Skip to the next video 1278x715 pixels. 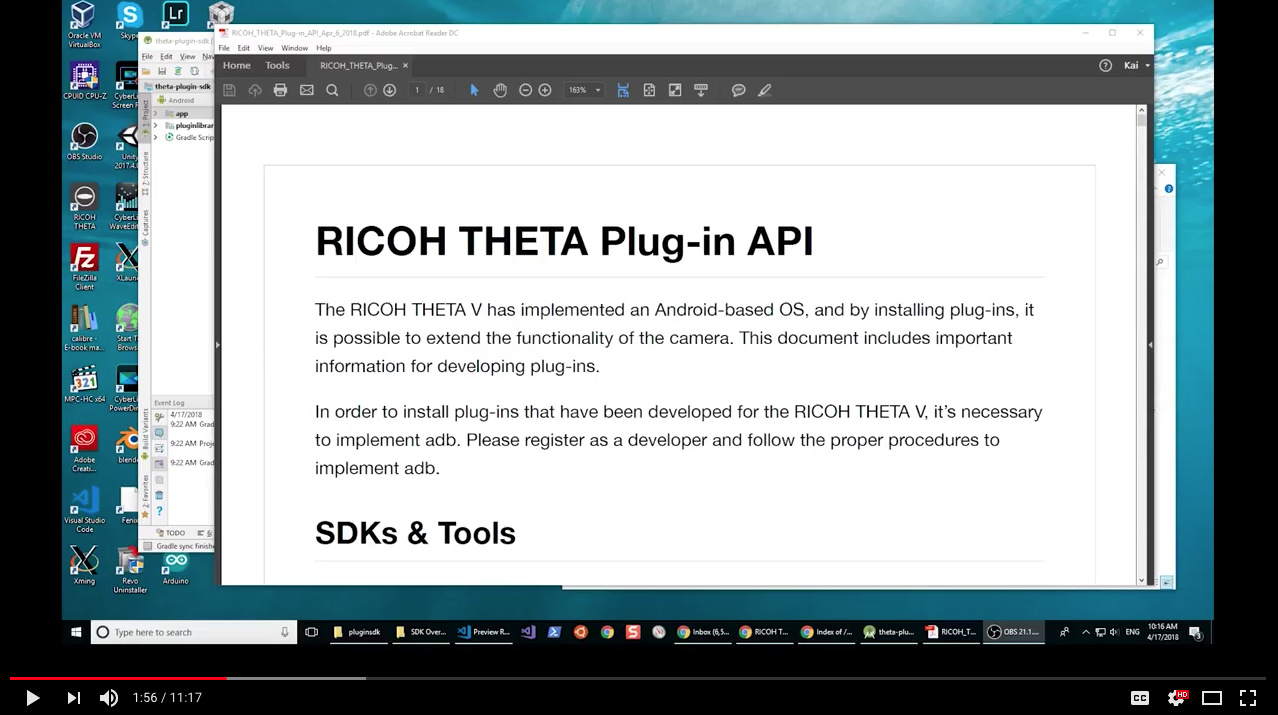[73, 698]
